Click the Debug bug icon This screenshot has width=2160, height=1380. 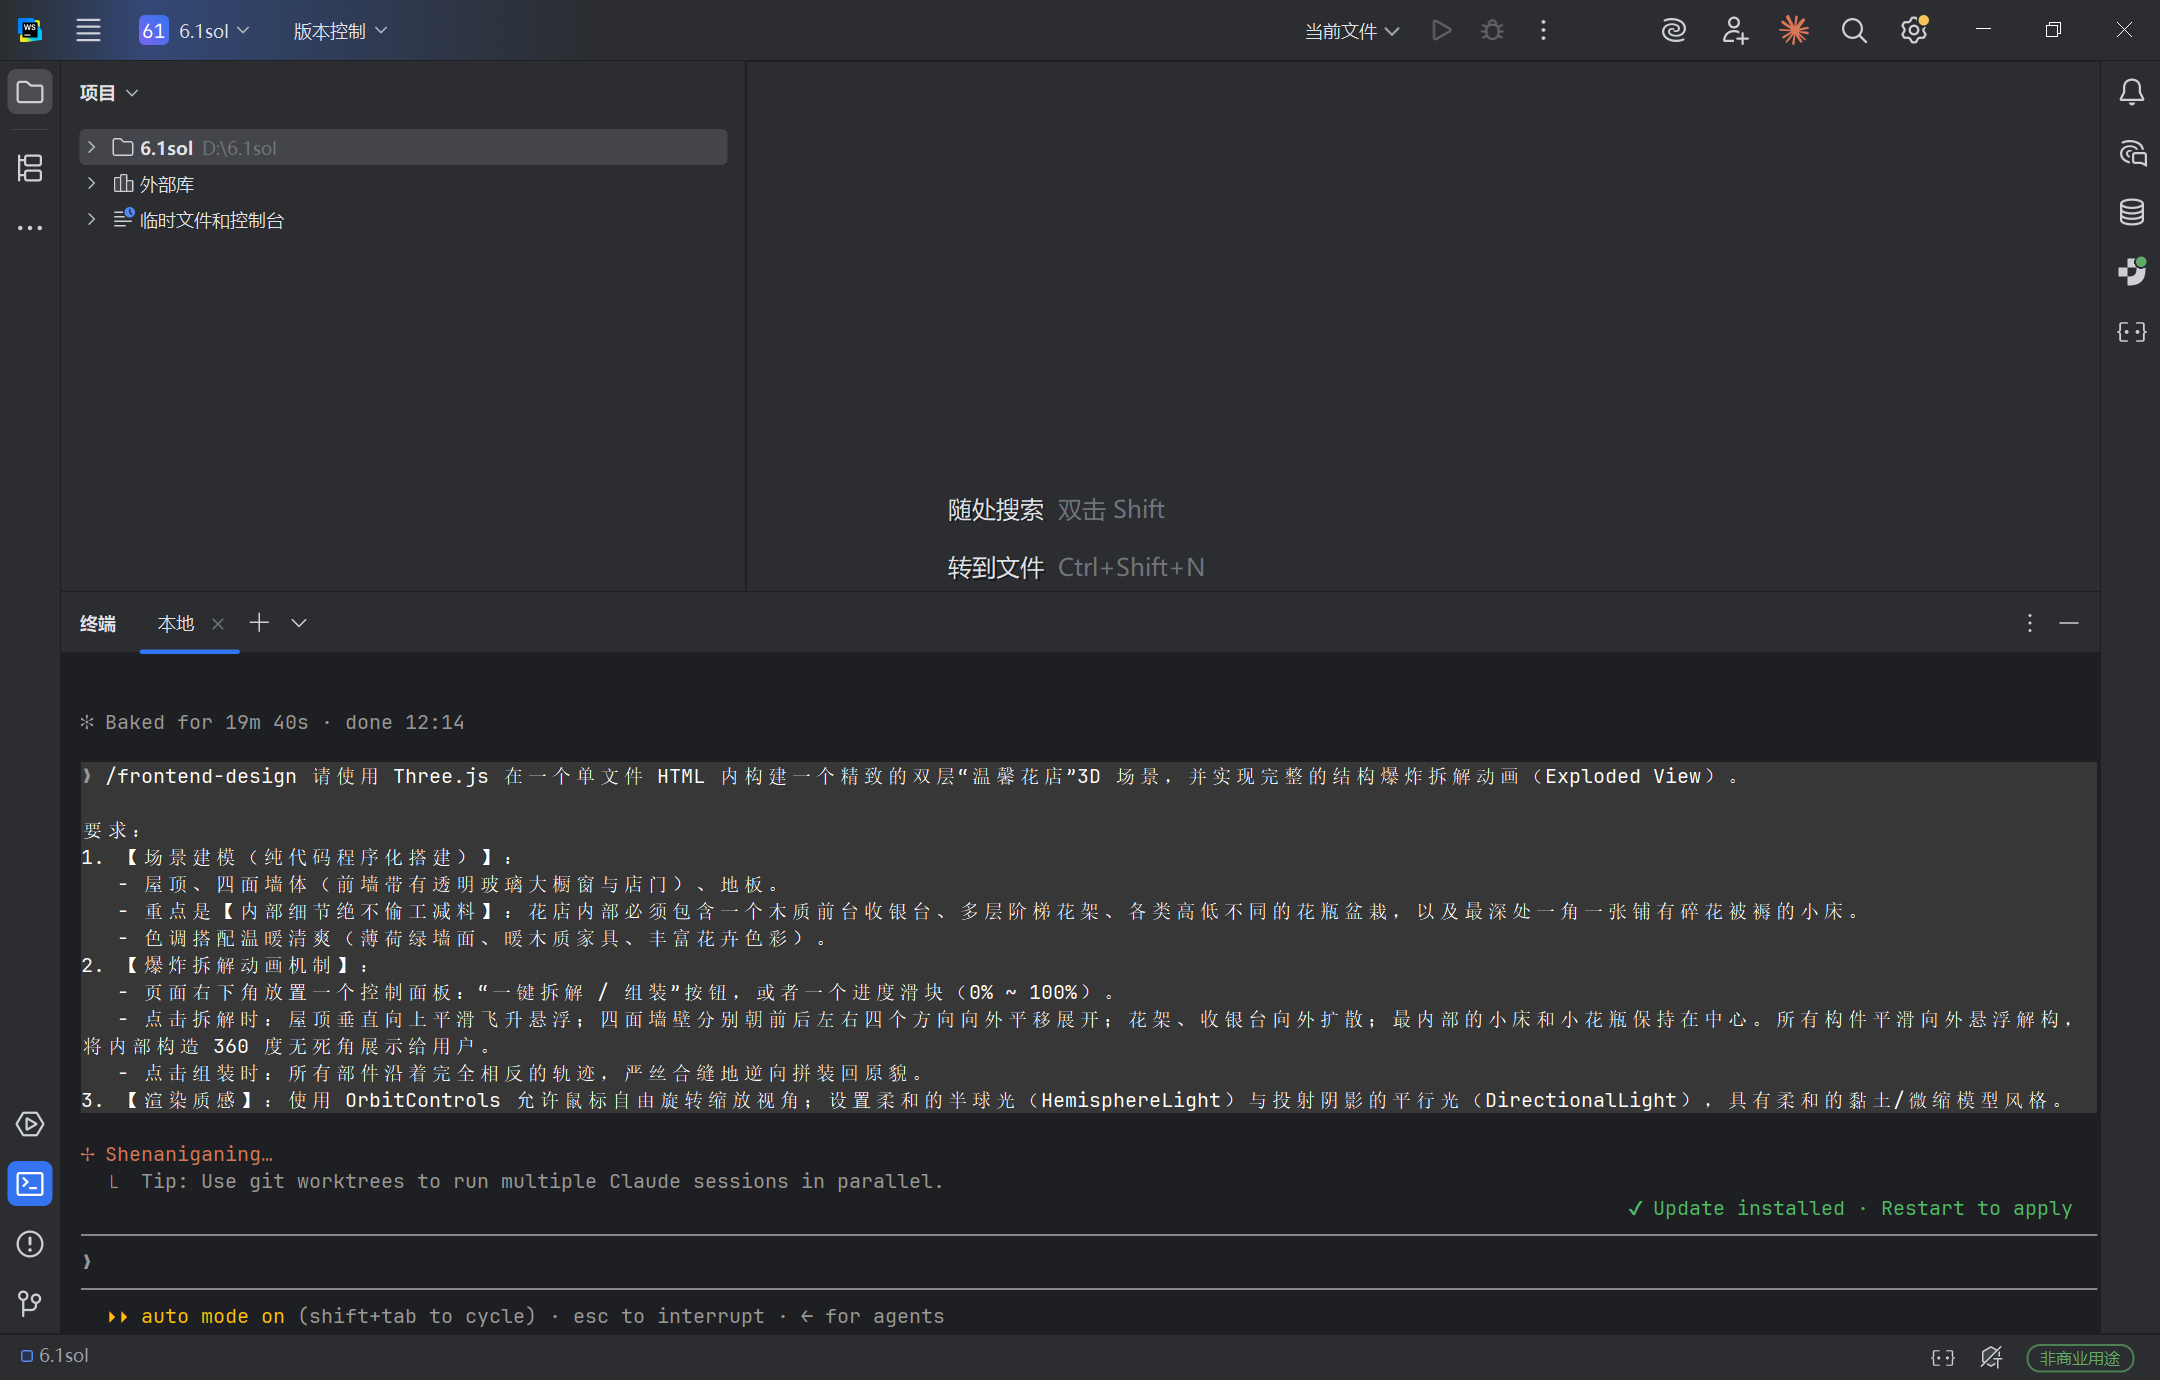[1492, 30]
